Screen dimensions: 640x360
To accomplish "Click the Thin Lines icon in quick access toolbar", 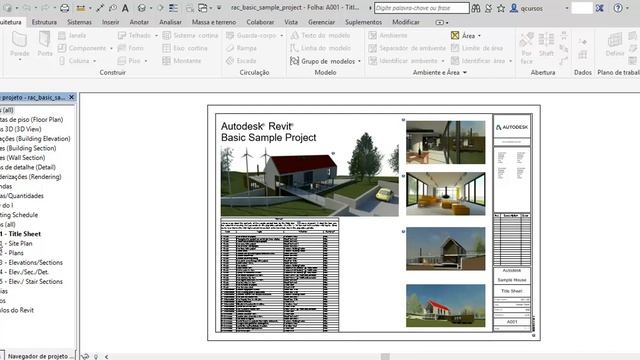I will 173,8.
